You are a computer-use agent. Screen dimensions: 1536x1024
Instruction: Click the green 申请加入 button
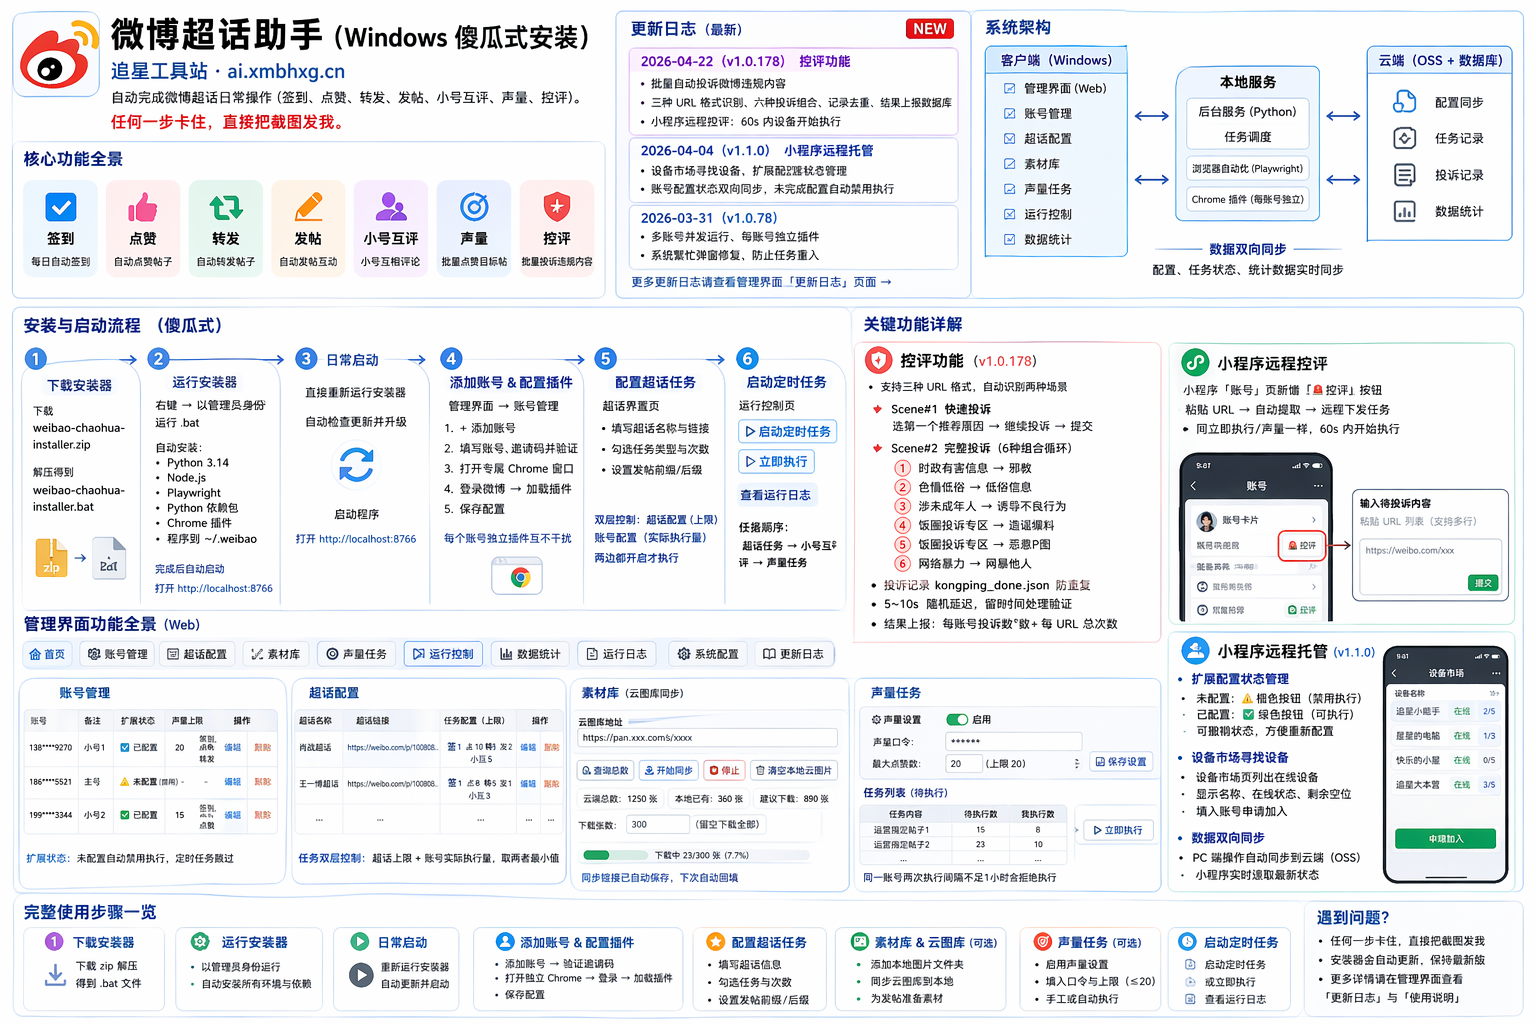(1446, 839)
